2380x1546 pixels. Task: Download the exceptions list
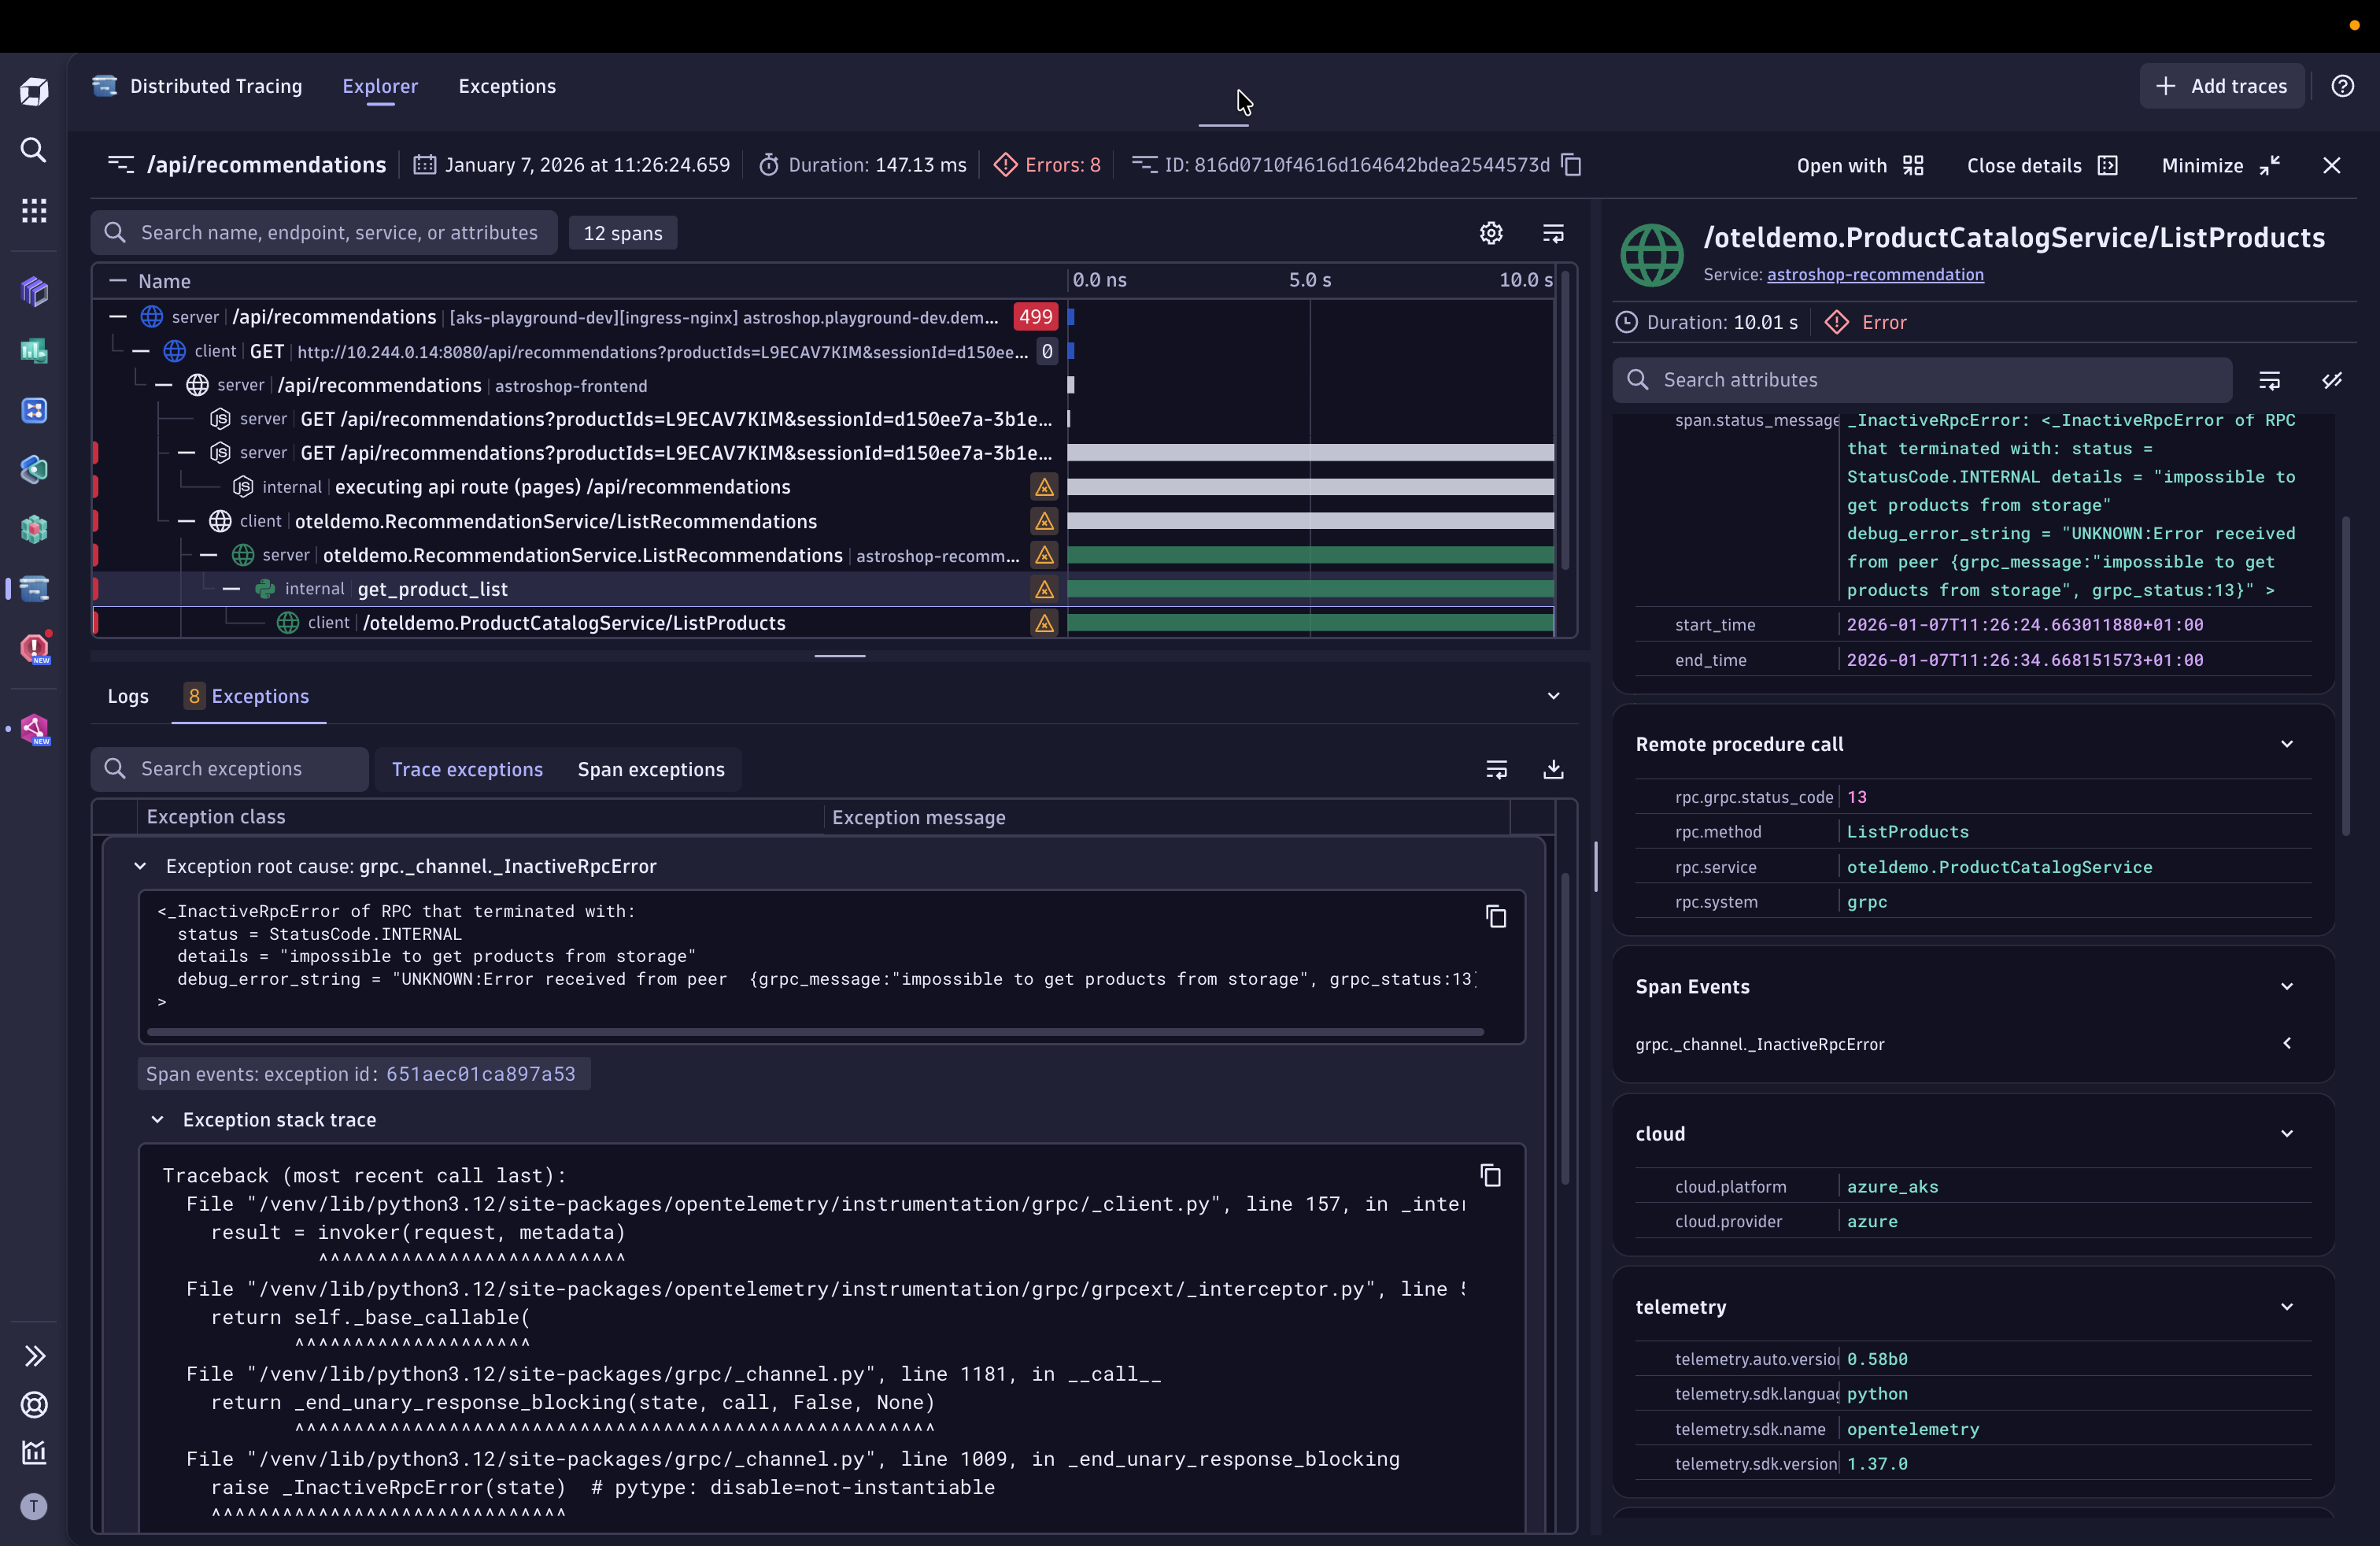pos(1552,769)
